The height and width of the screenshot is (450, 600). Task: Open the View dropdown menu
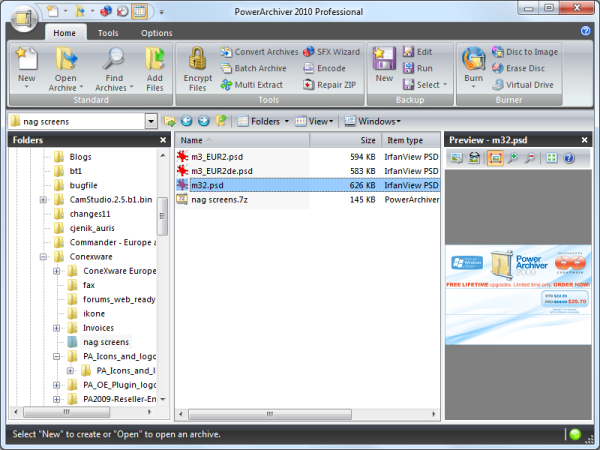point(314,121)
